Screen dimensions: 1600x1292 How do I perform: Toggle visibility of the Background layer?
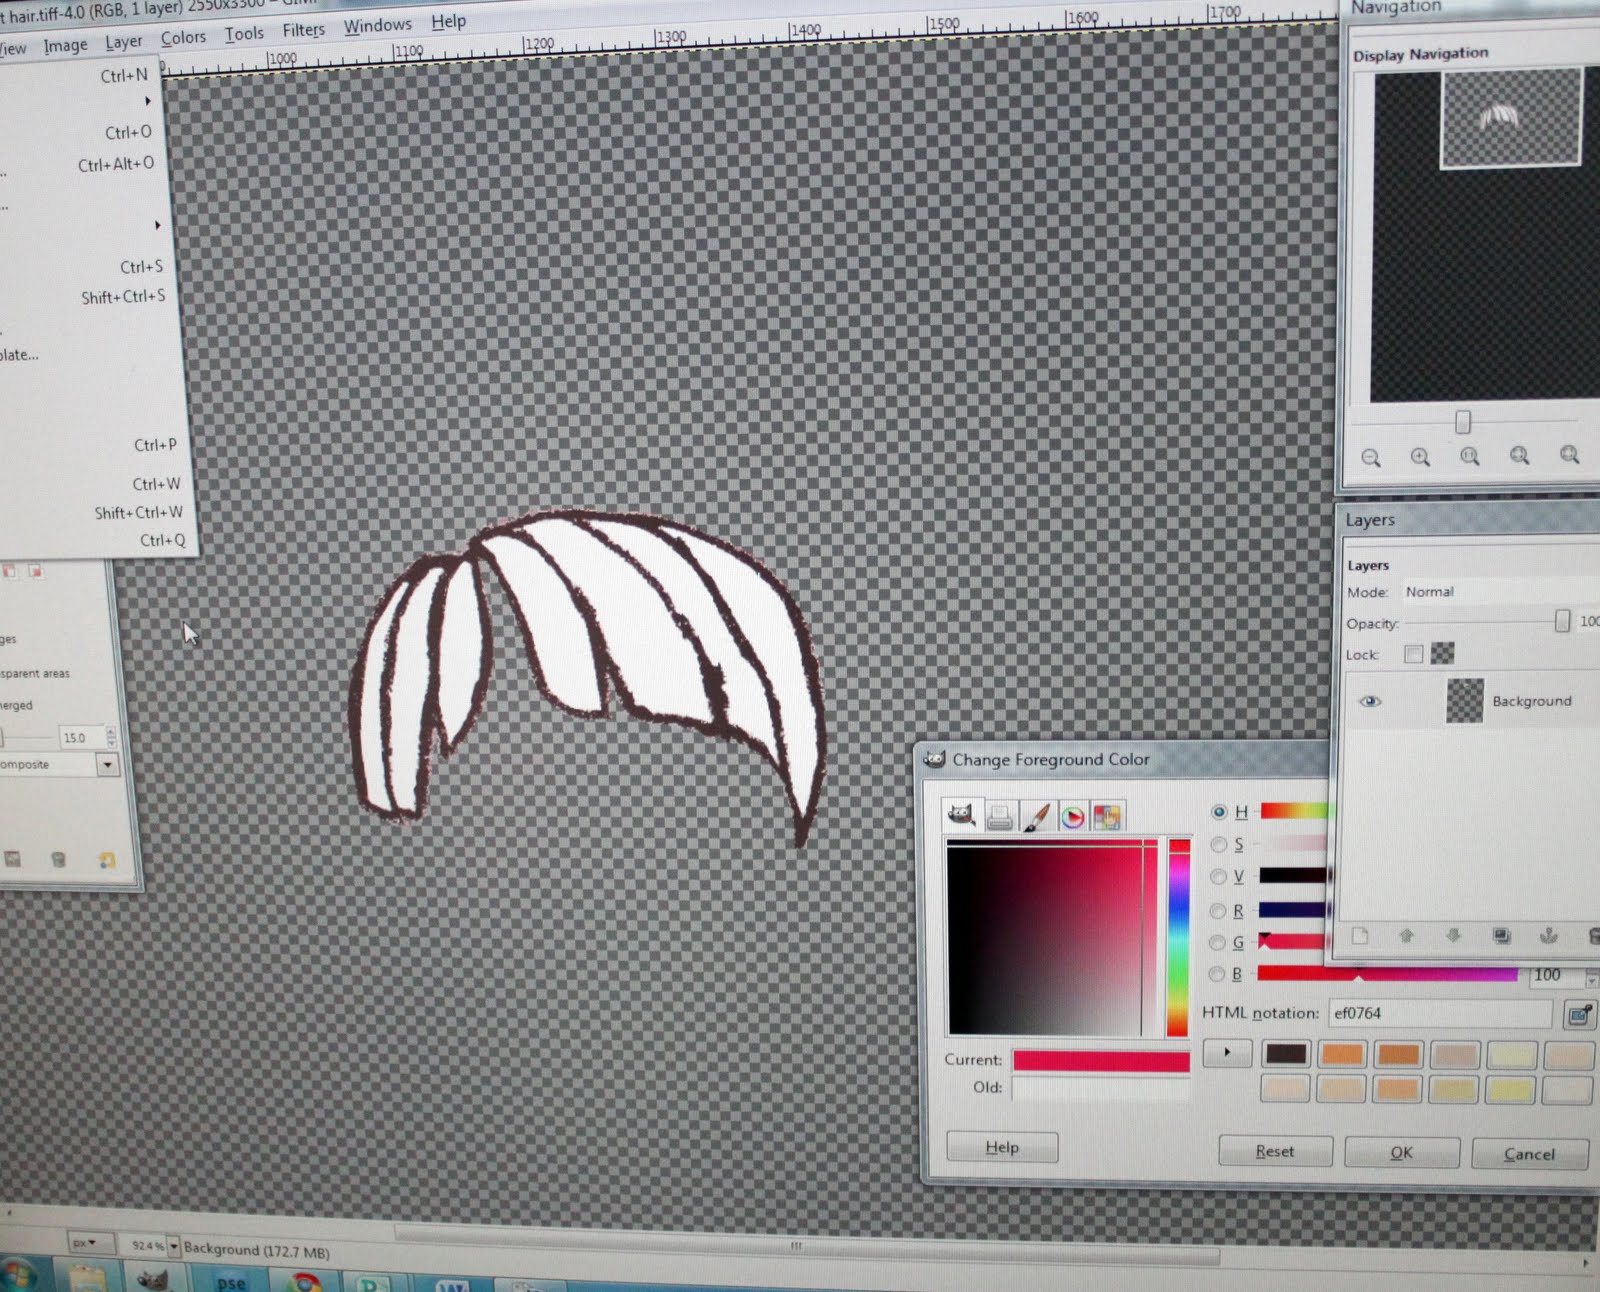coord(1369,701)
